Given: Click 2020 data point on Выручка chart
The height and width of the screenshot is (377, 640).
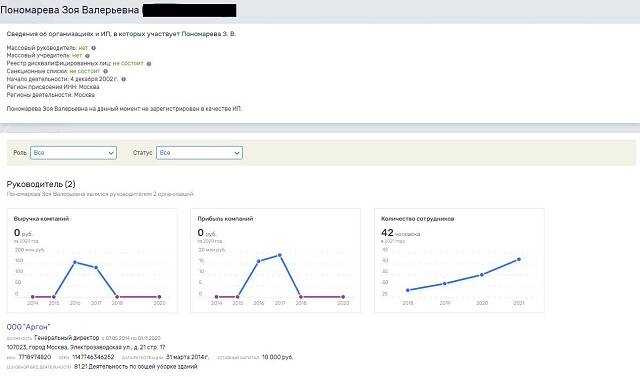Looking at the screenshot, I should click(159, 297).
